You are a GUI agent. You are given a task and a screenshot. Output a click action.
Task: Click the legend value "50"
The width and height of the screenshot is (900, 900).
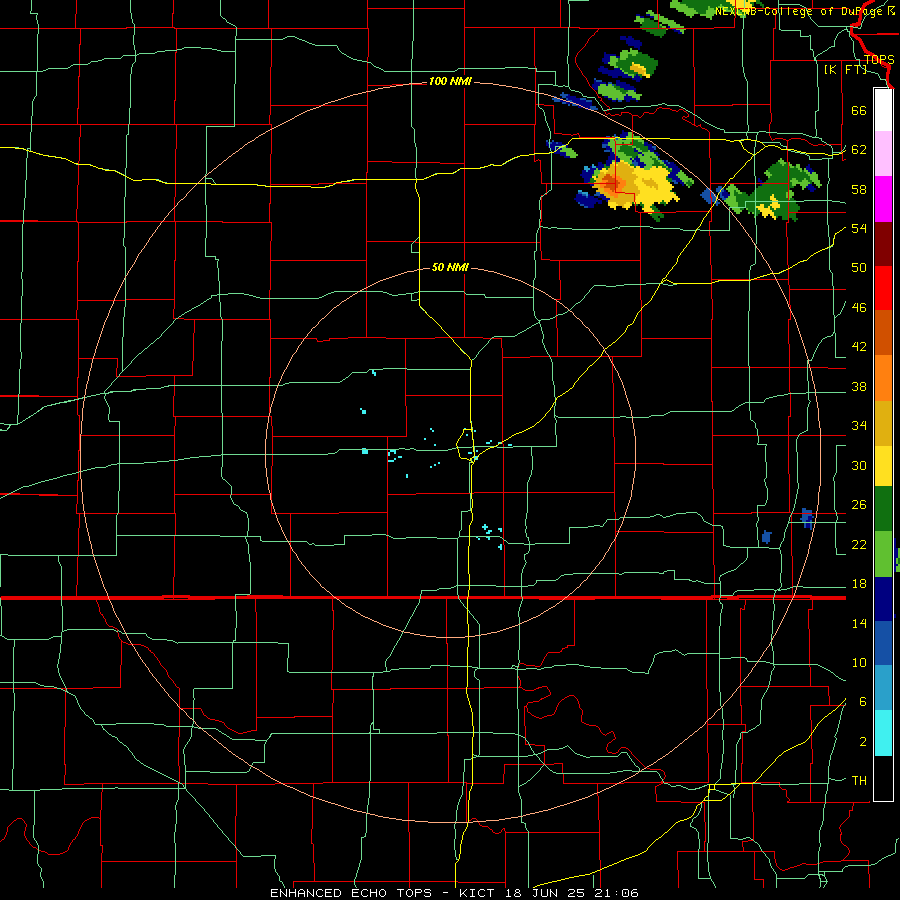[859, 268]
